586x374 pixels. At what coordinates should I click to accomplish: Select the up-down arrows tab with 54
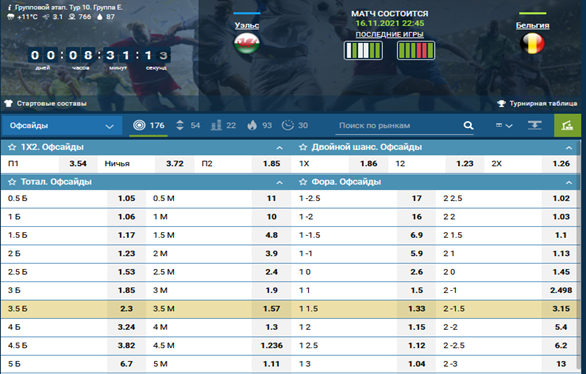(x=188, y=126)
